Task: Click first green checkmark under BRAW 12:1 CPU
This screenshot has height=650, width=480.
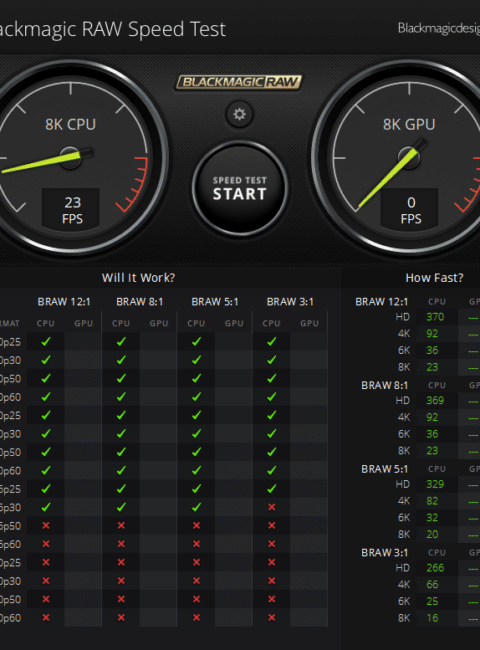Action: (46, 342)
